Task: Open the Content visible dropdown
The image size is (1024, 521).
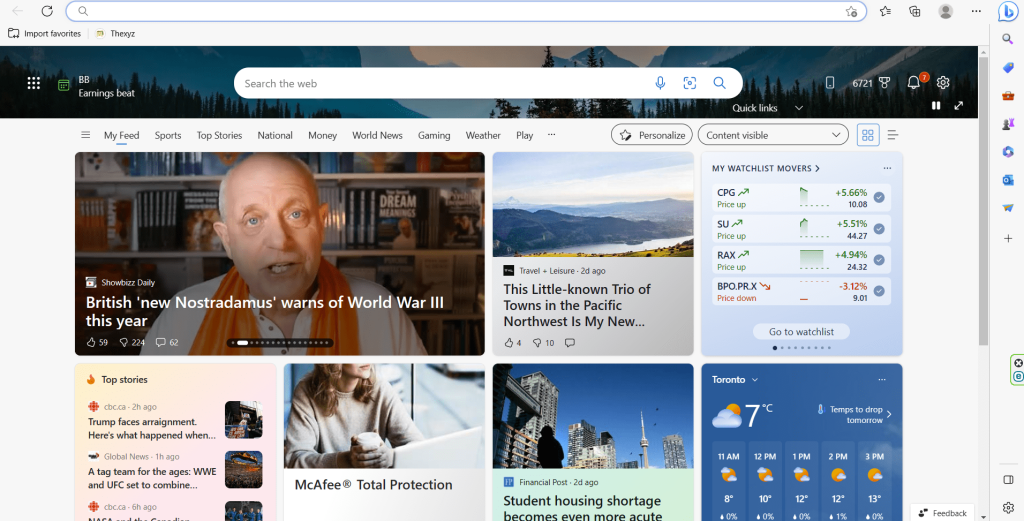Action: (773, 135)
